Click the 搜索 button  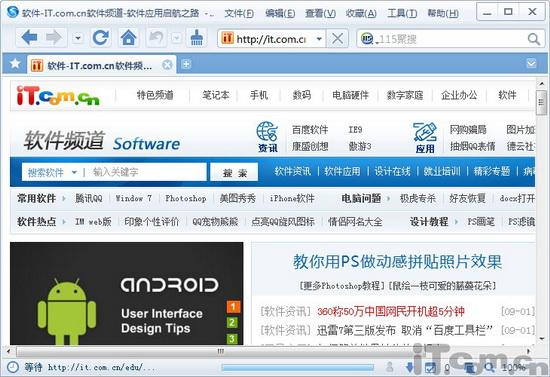tap(234, 172)
